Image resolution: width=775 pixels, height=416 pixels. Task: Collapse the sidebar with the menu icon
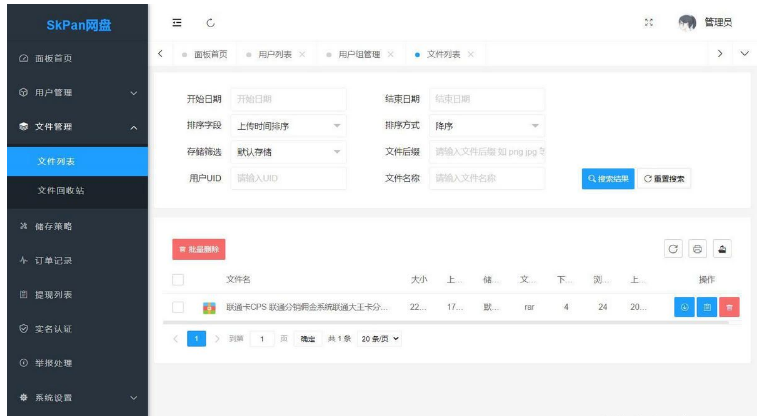tap(176, 23)
